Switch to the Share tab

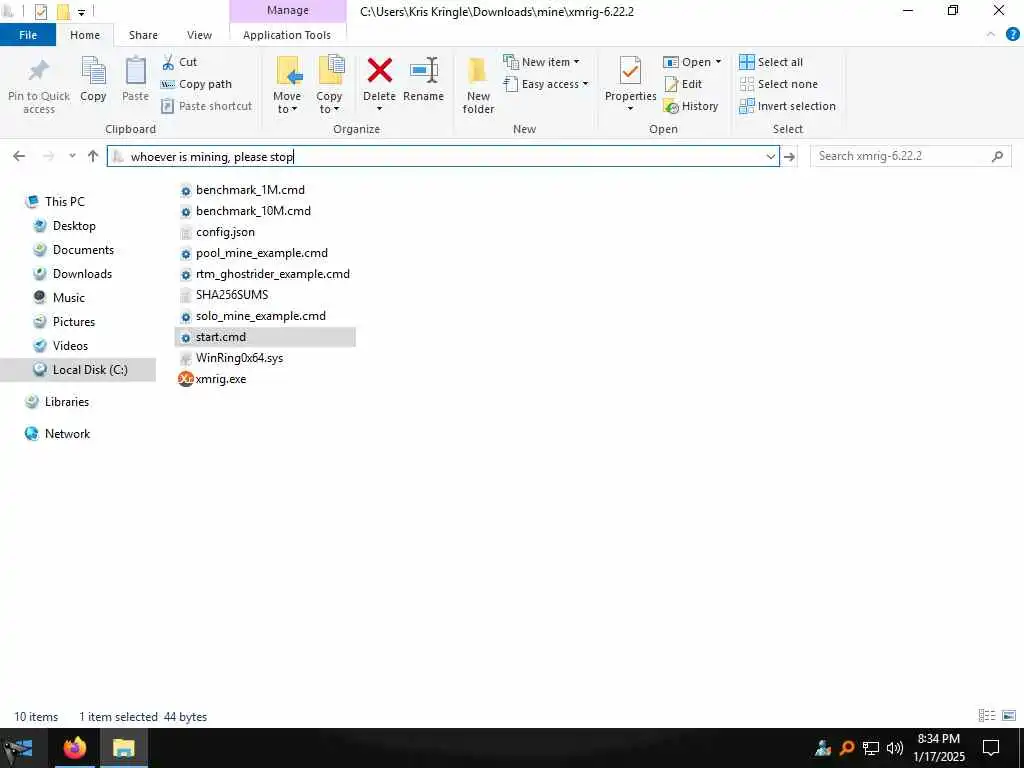pos(143,35)
